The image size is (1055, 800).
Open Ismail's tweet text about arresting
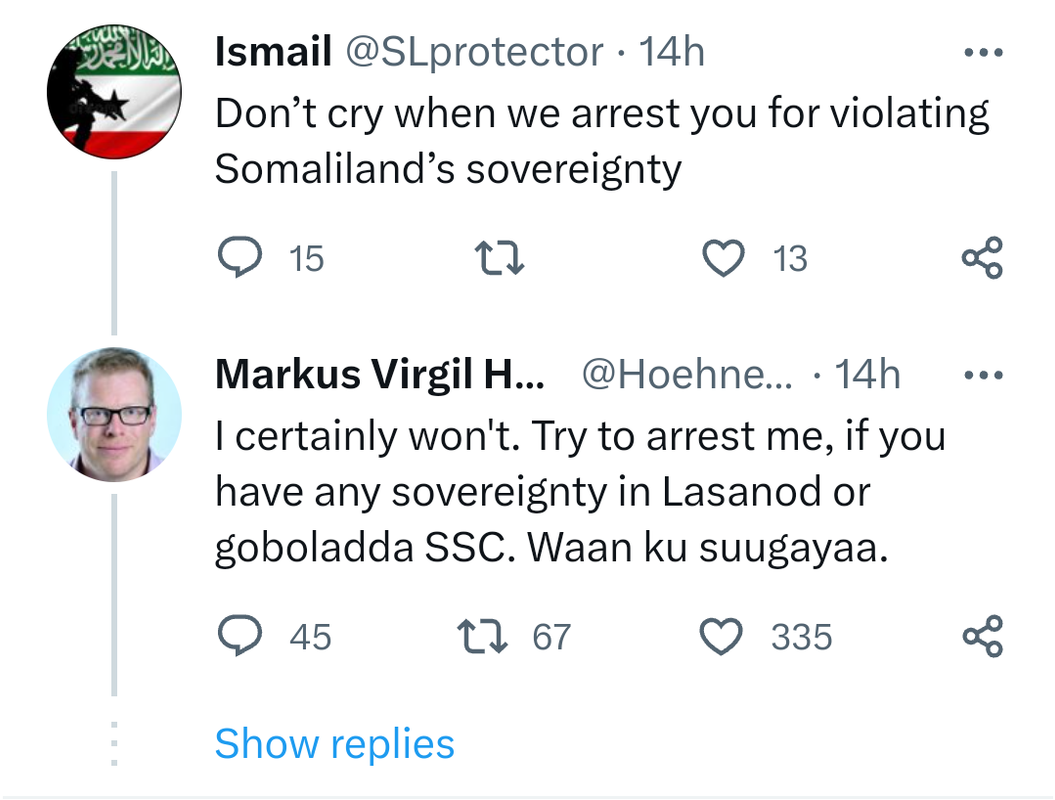pyautogui.click(x=600, y=141)
